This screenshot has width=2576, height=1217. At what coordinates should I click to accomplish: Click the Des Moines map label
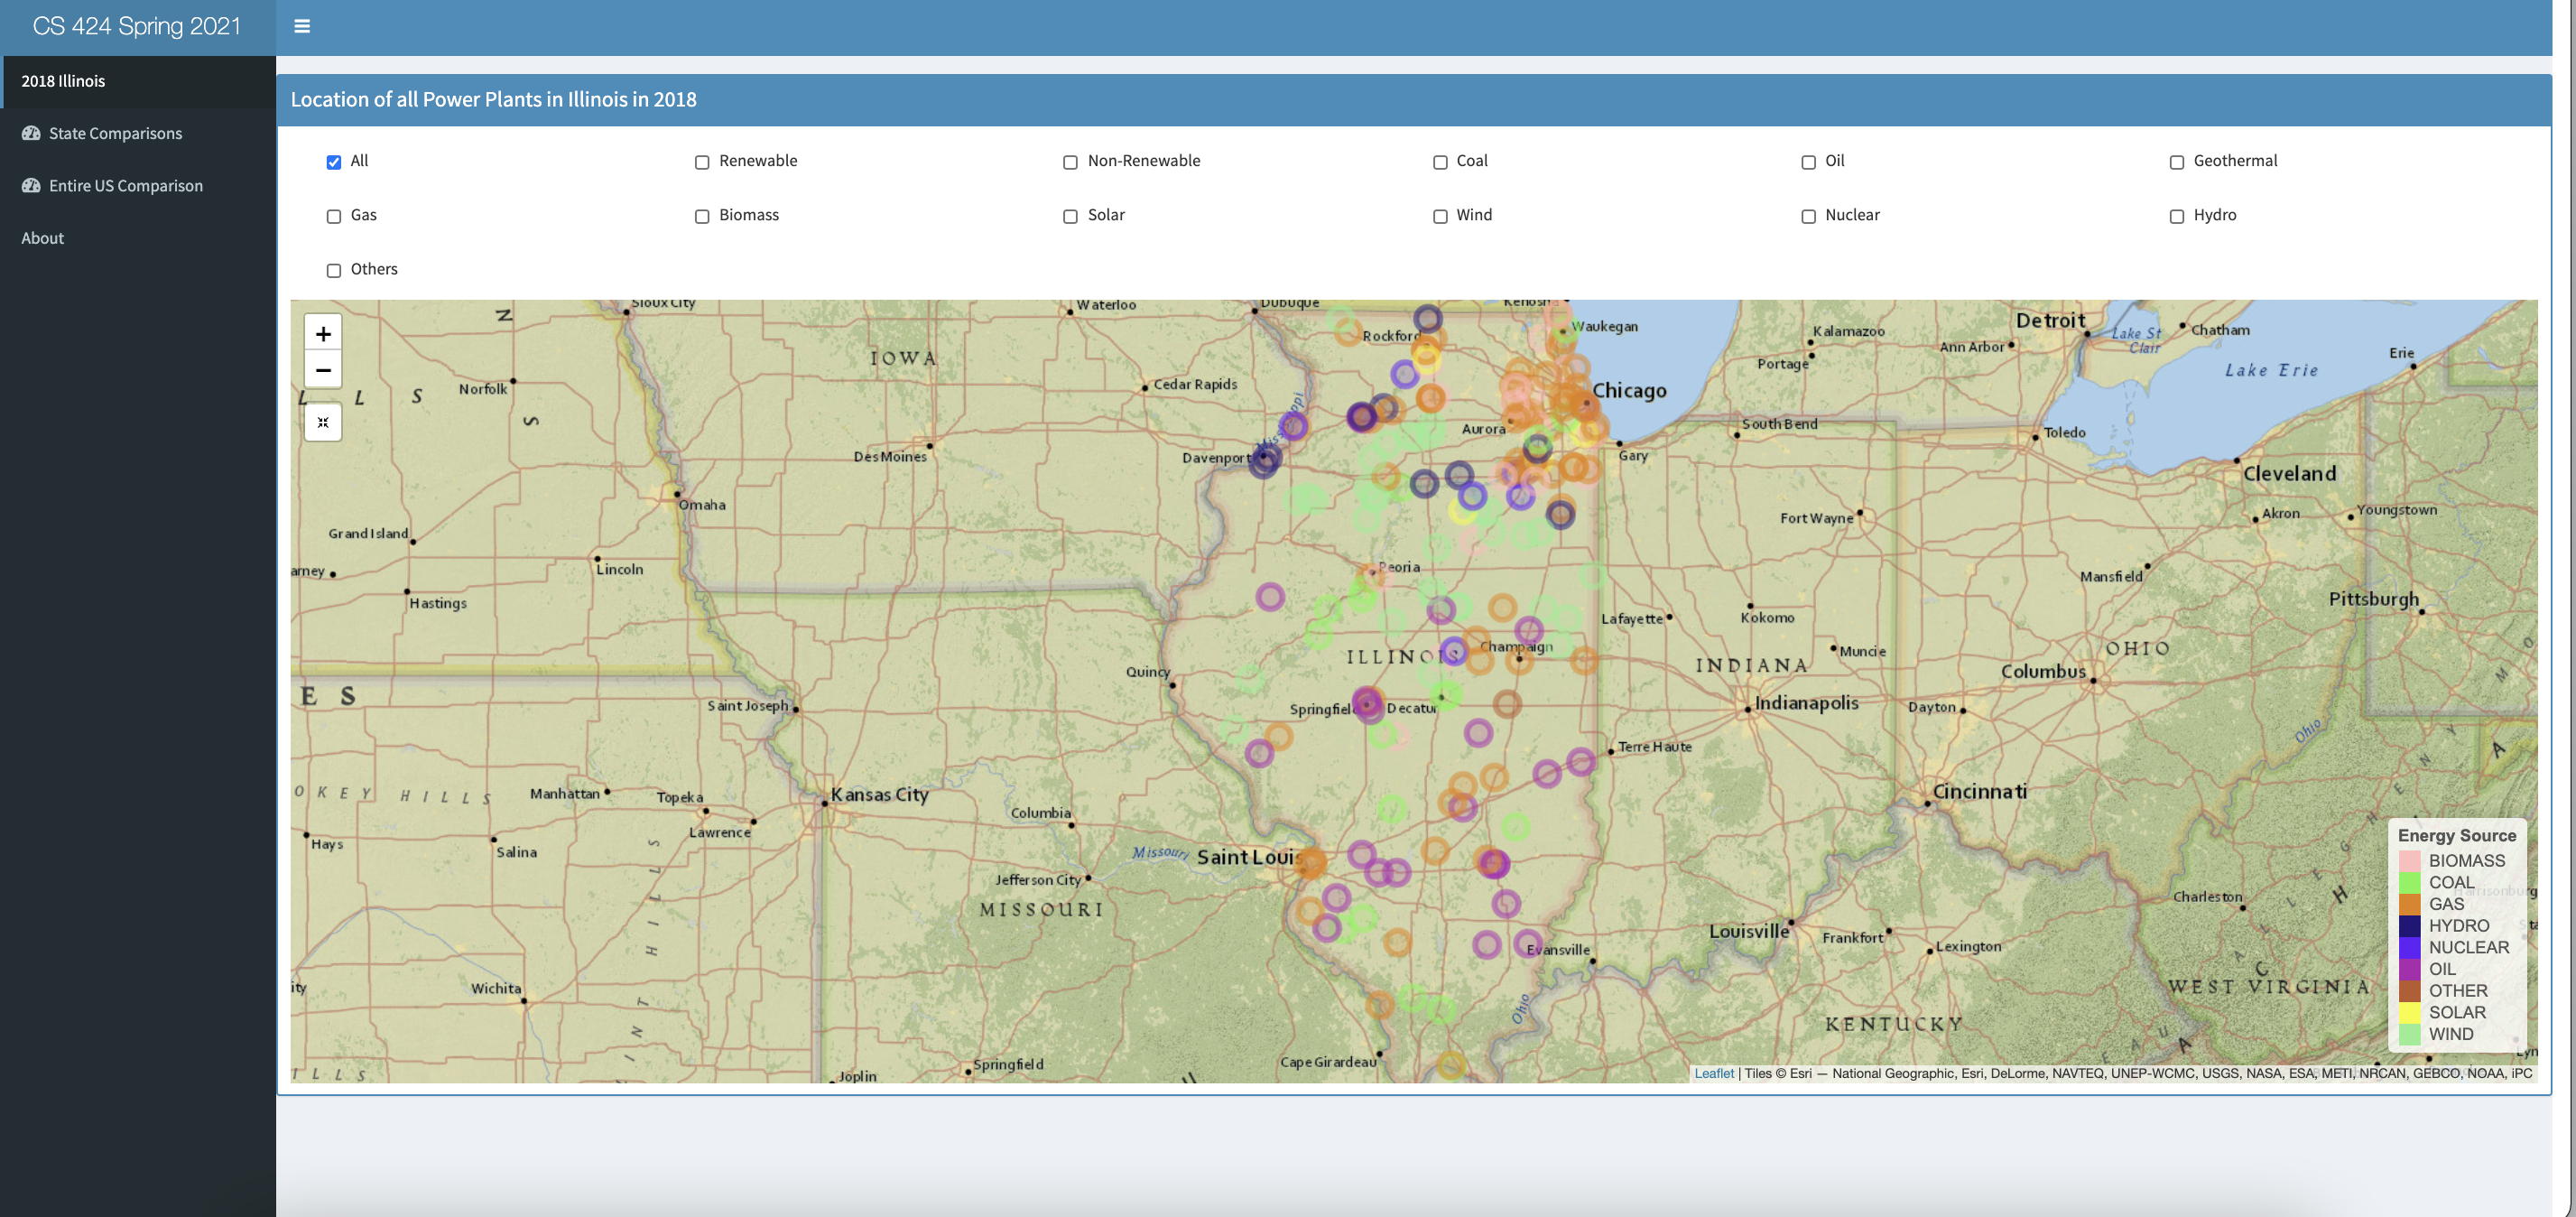890,457
